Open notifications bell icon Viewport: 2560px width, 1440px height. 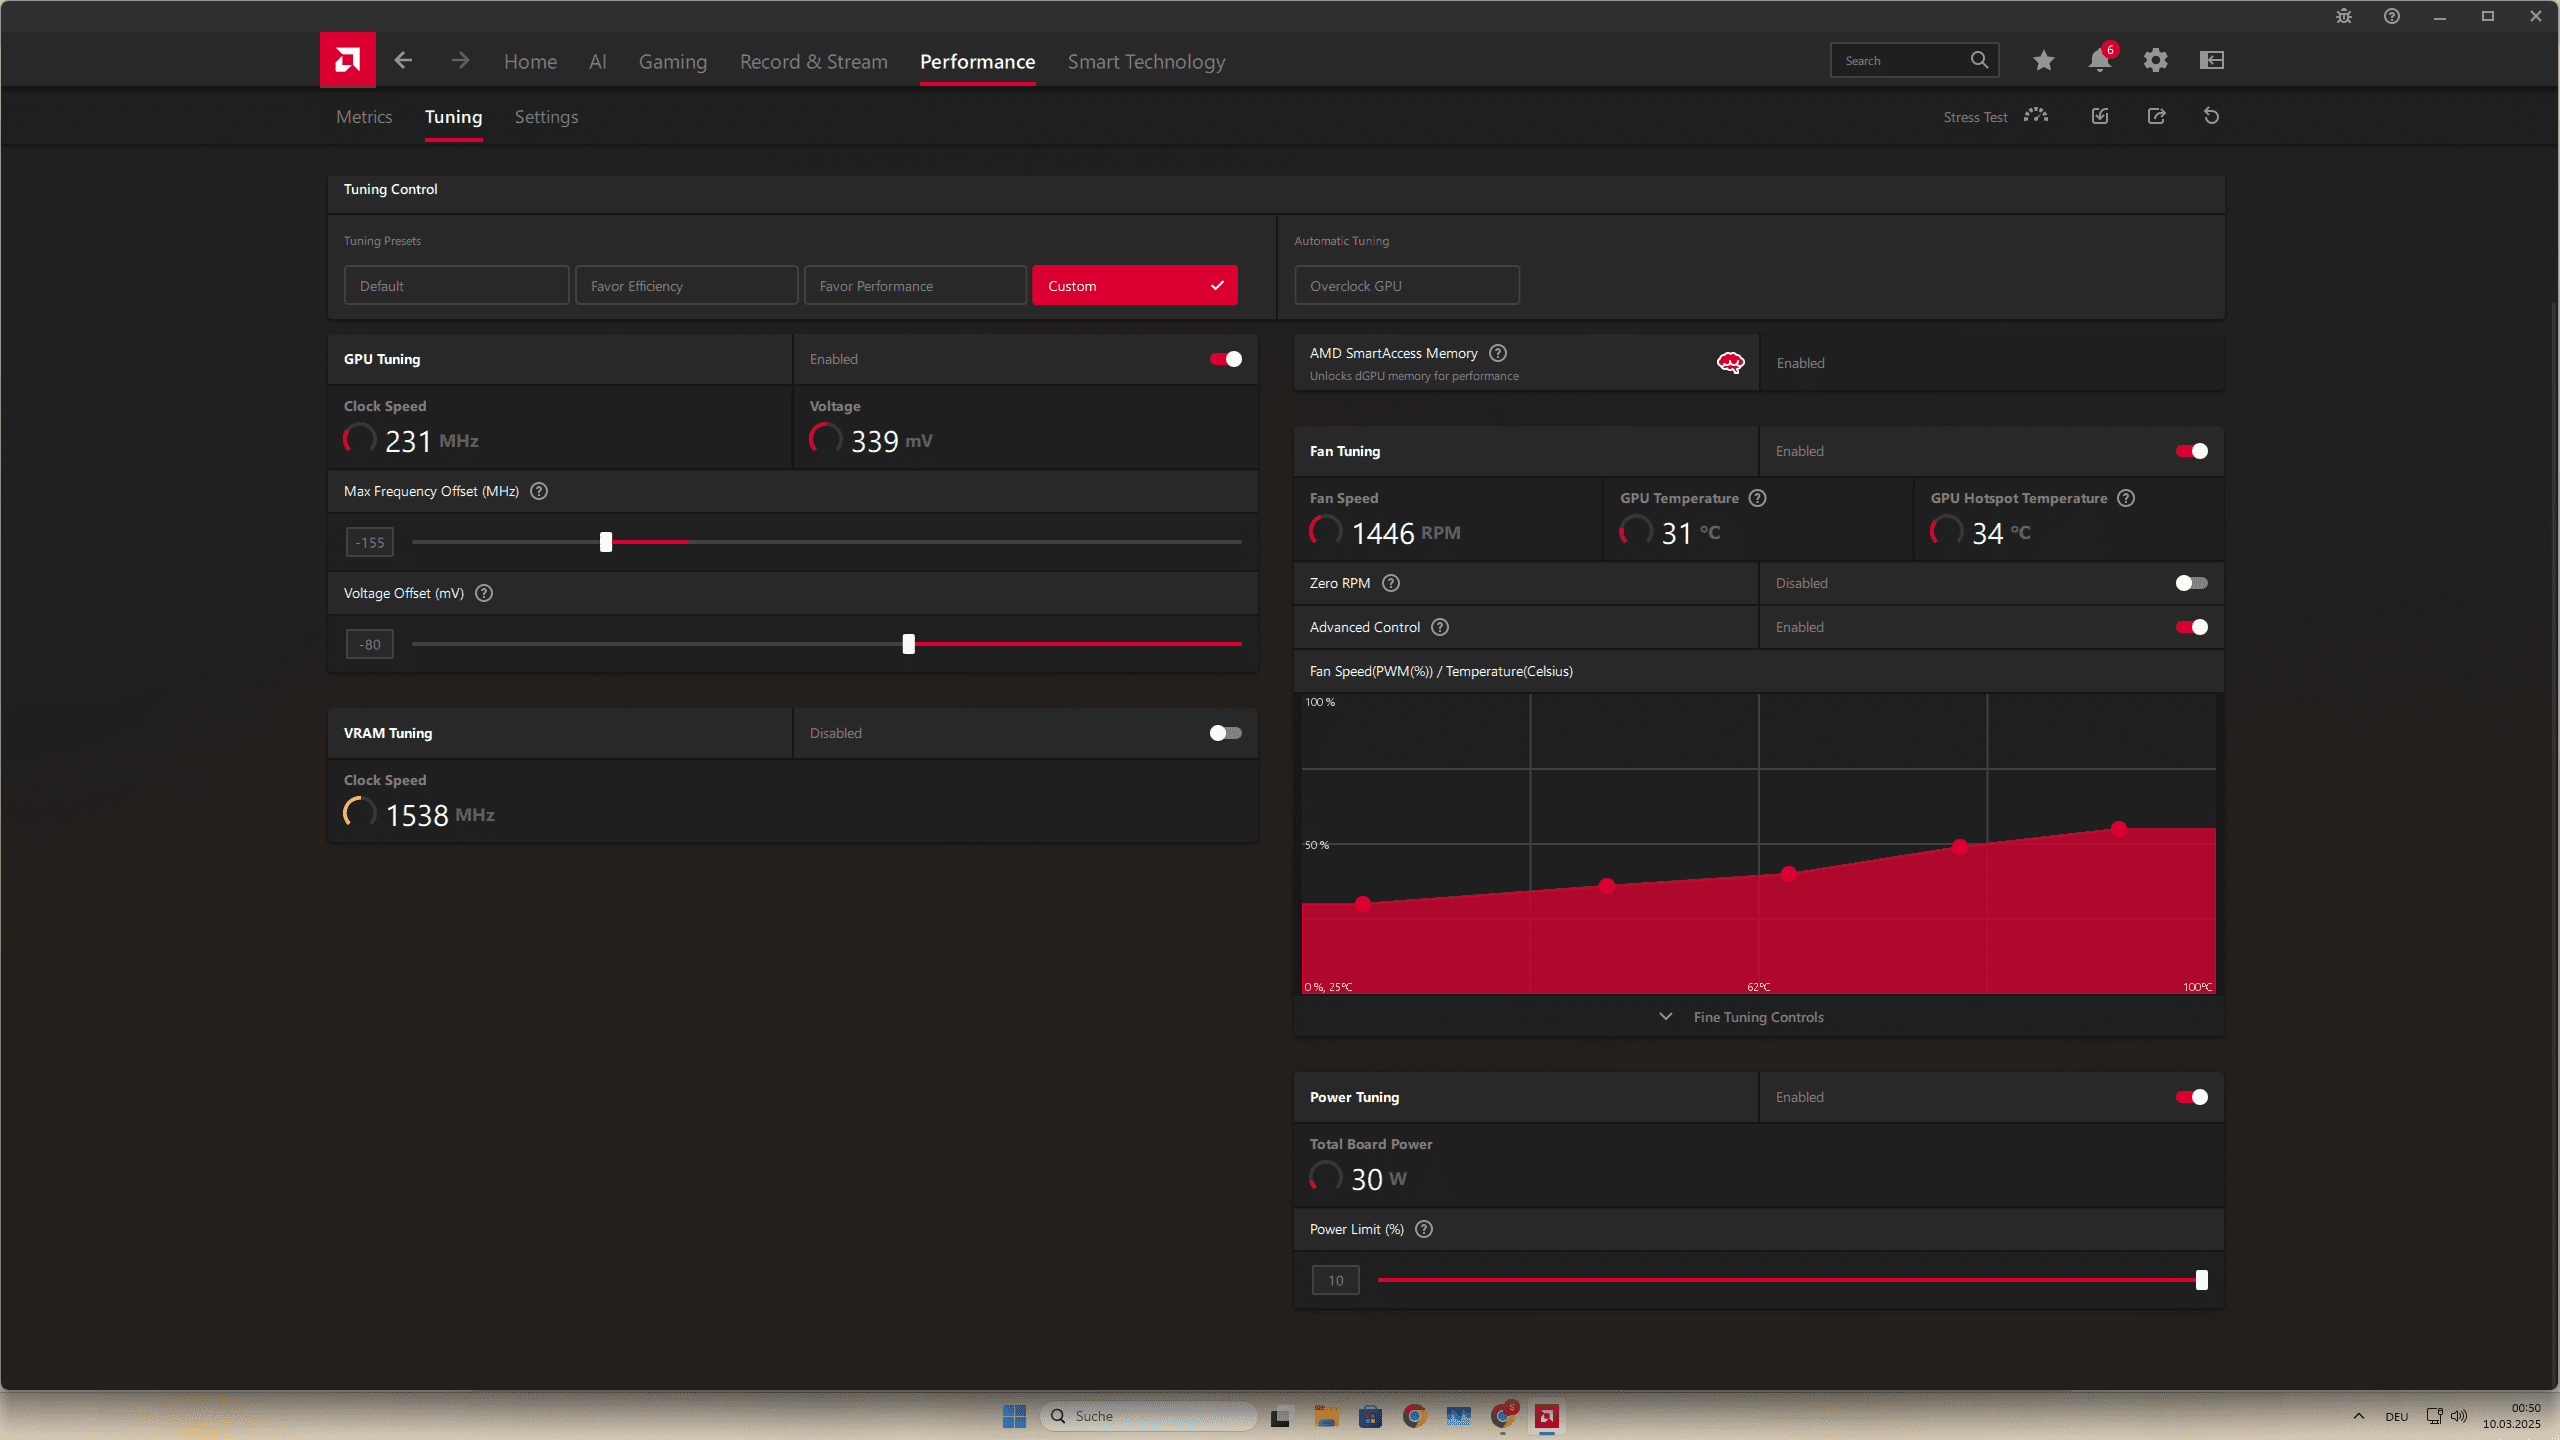[x=2099, y=60]
